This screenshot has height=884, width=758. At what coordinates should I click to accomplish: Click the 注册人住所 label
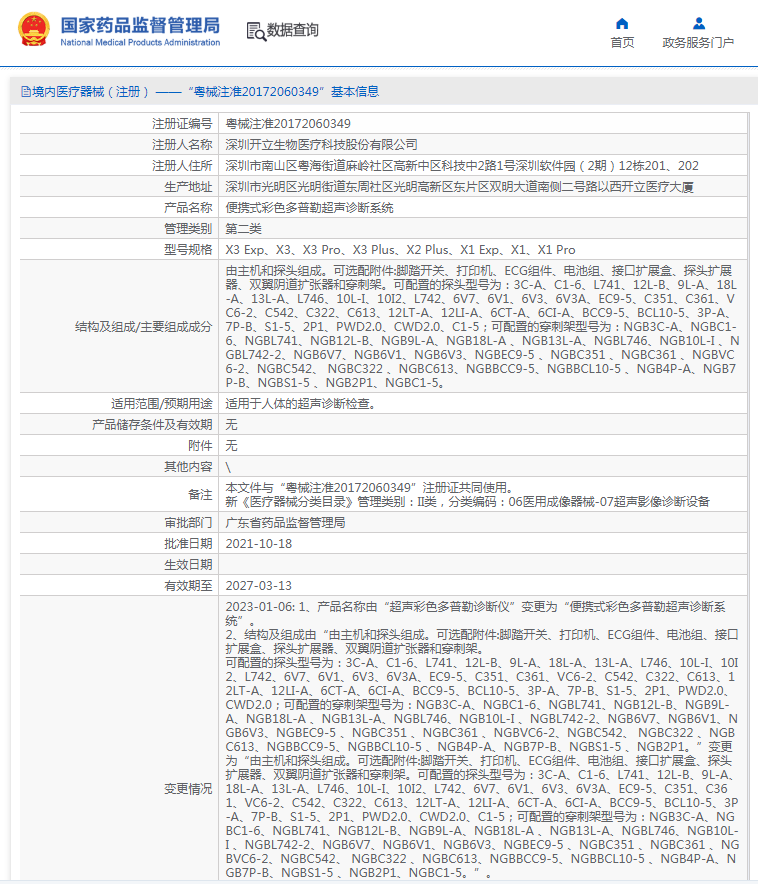click(x=182, y=166)
